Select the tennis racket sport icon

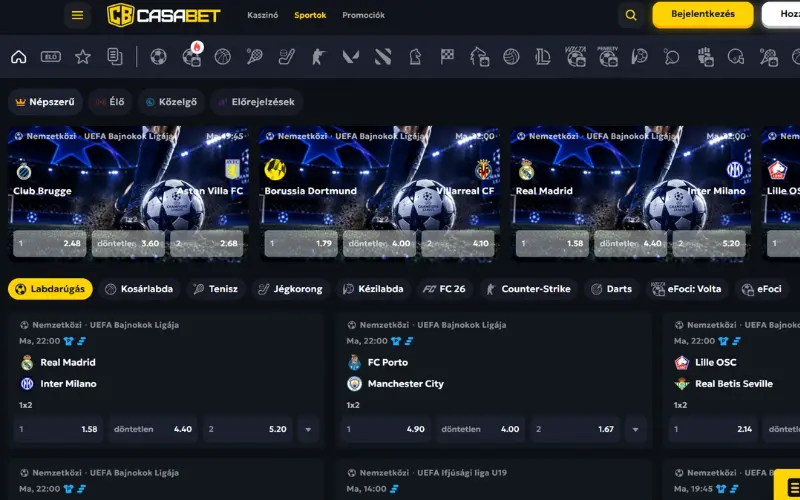pyautogui.click(x=255, y=57)
